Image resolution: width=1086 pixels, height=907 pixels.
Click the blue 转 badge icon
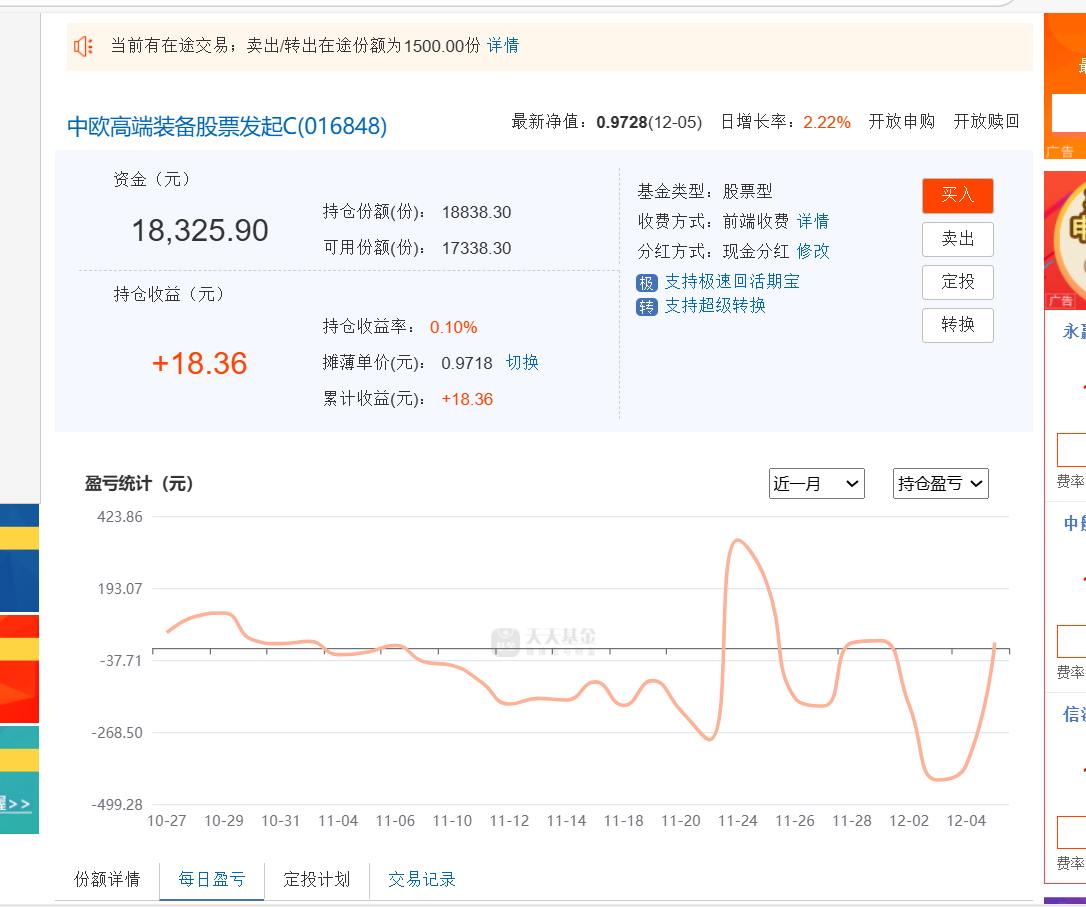pos(647,307)
